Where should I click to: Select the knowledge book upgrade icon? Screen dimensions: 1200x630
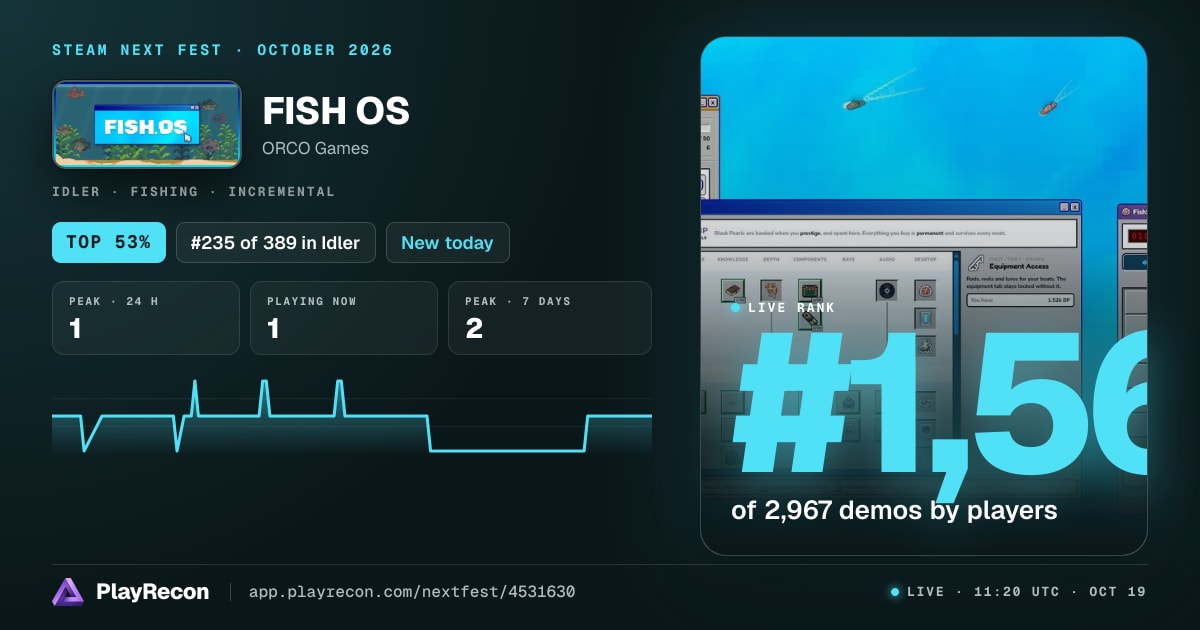coord(733,290)
